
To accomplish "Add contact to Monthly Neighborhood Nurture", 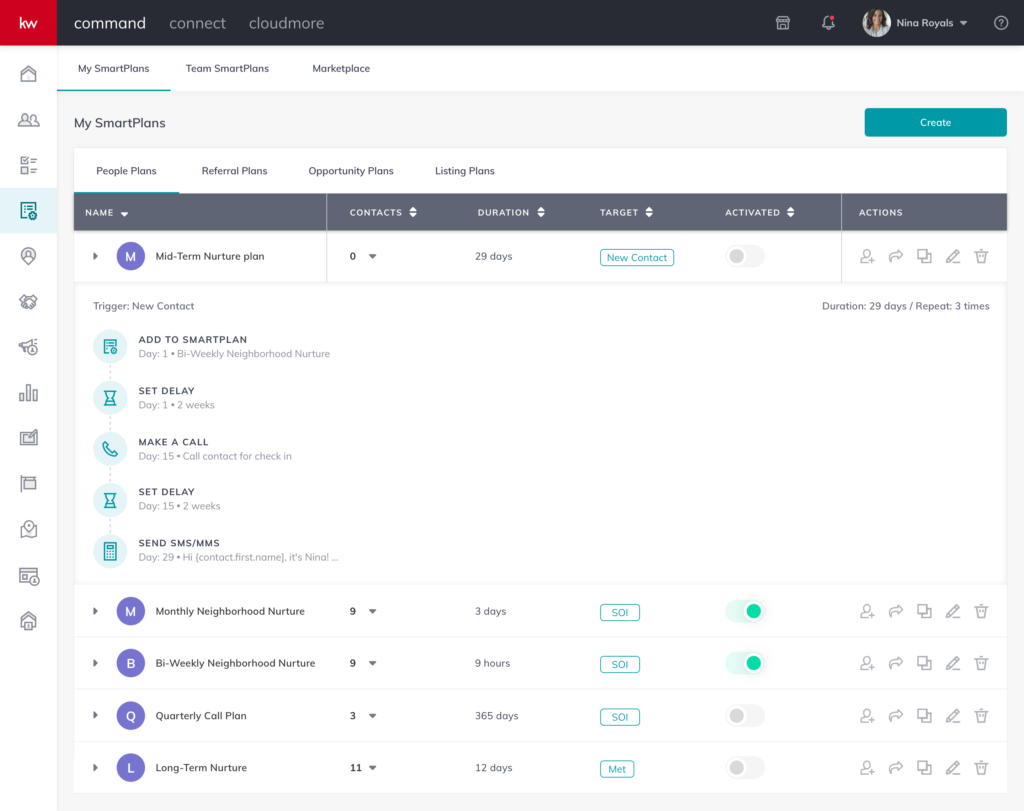I will [x=867, y=611].
